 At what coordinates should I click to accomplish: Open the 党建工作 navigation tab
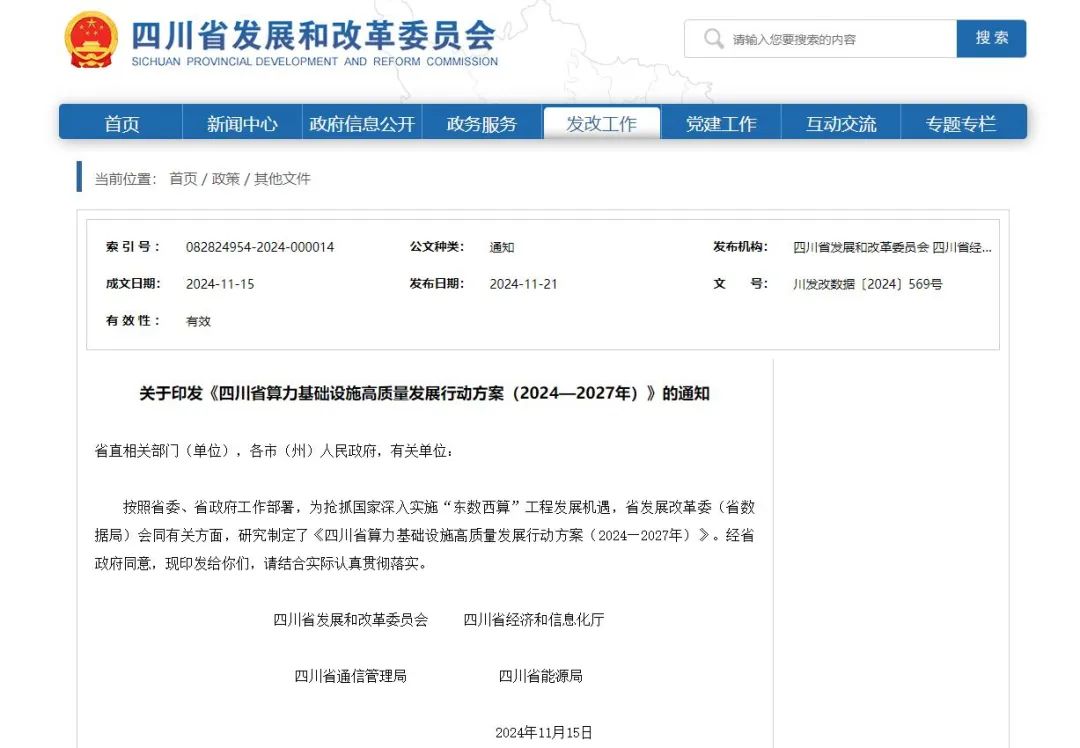click(x=721, y=123)
